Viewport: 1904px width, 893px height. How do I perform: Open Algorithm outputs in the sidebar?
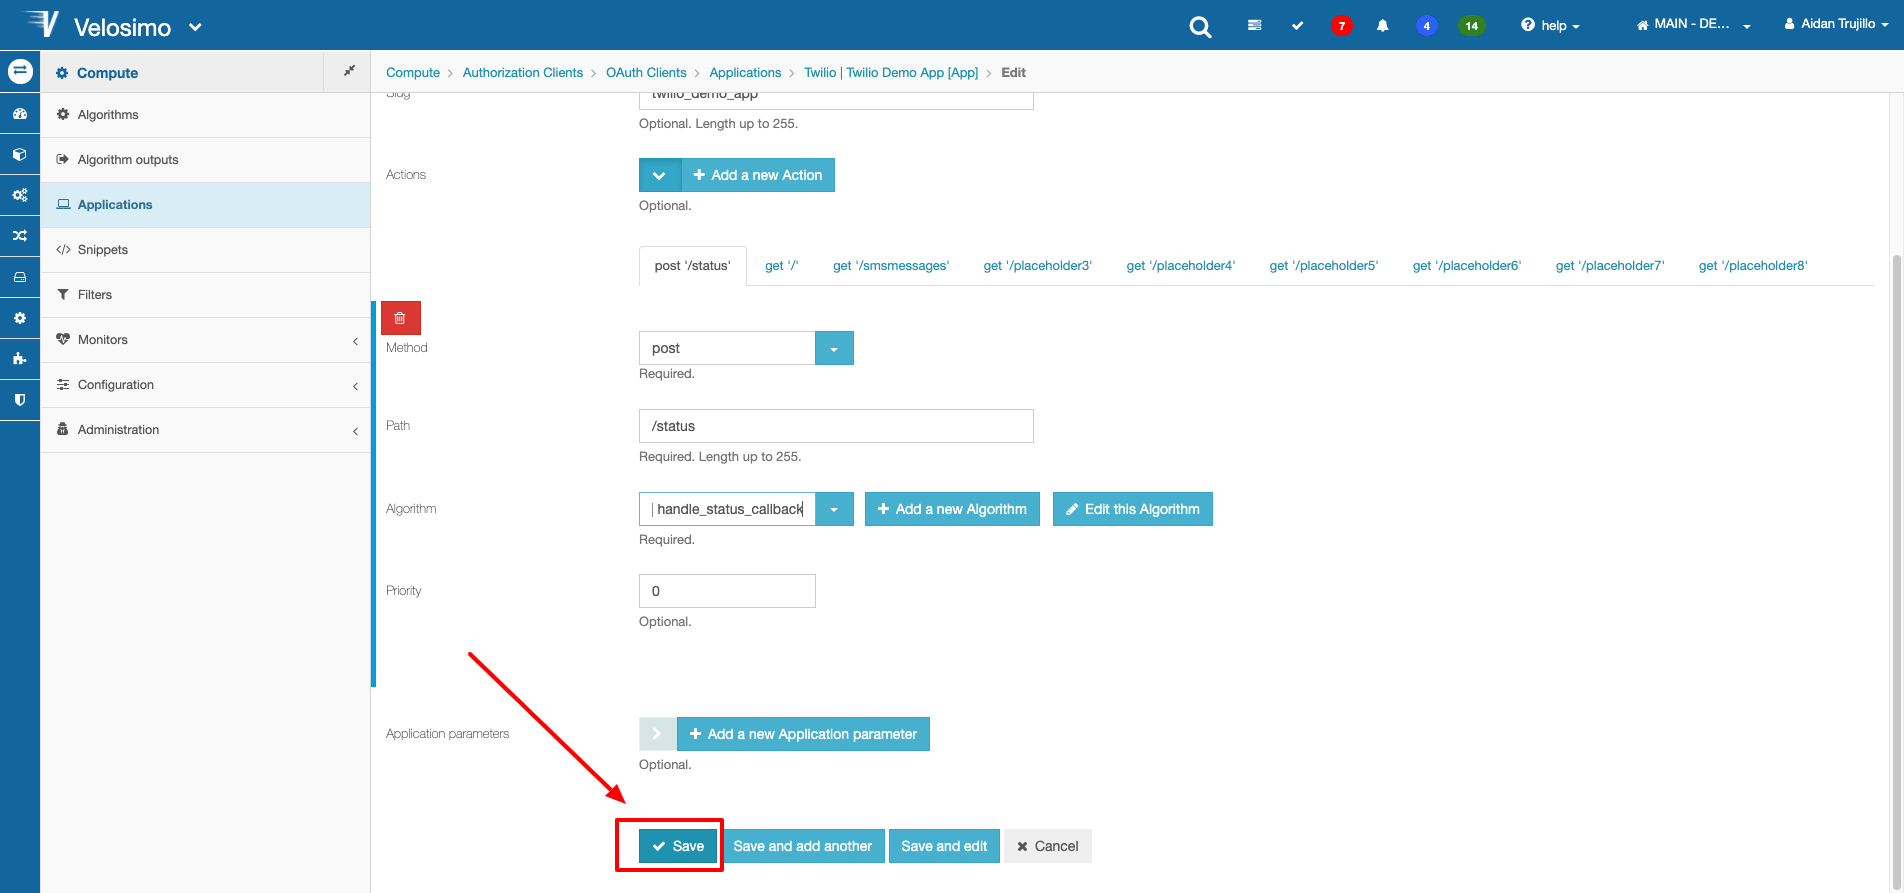(205, 160)
